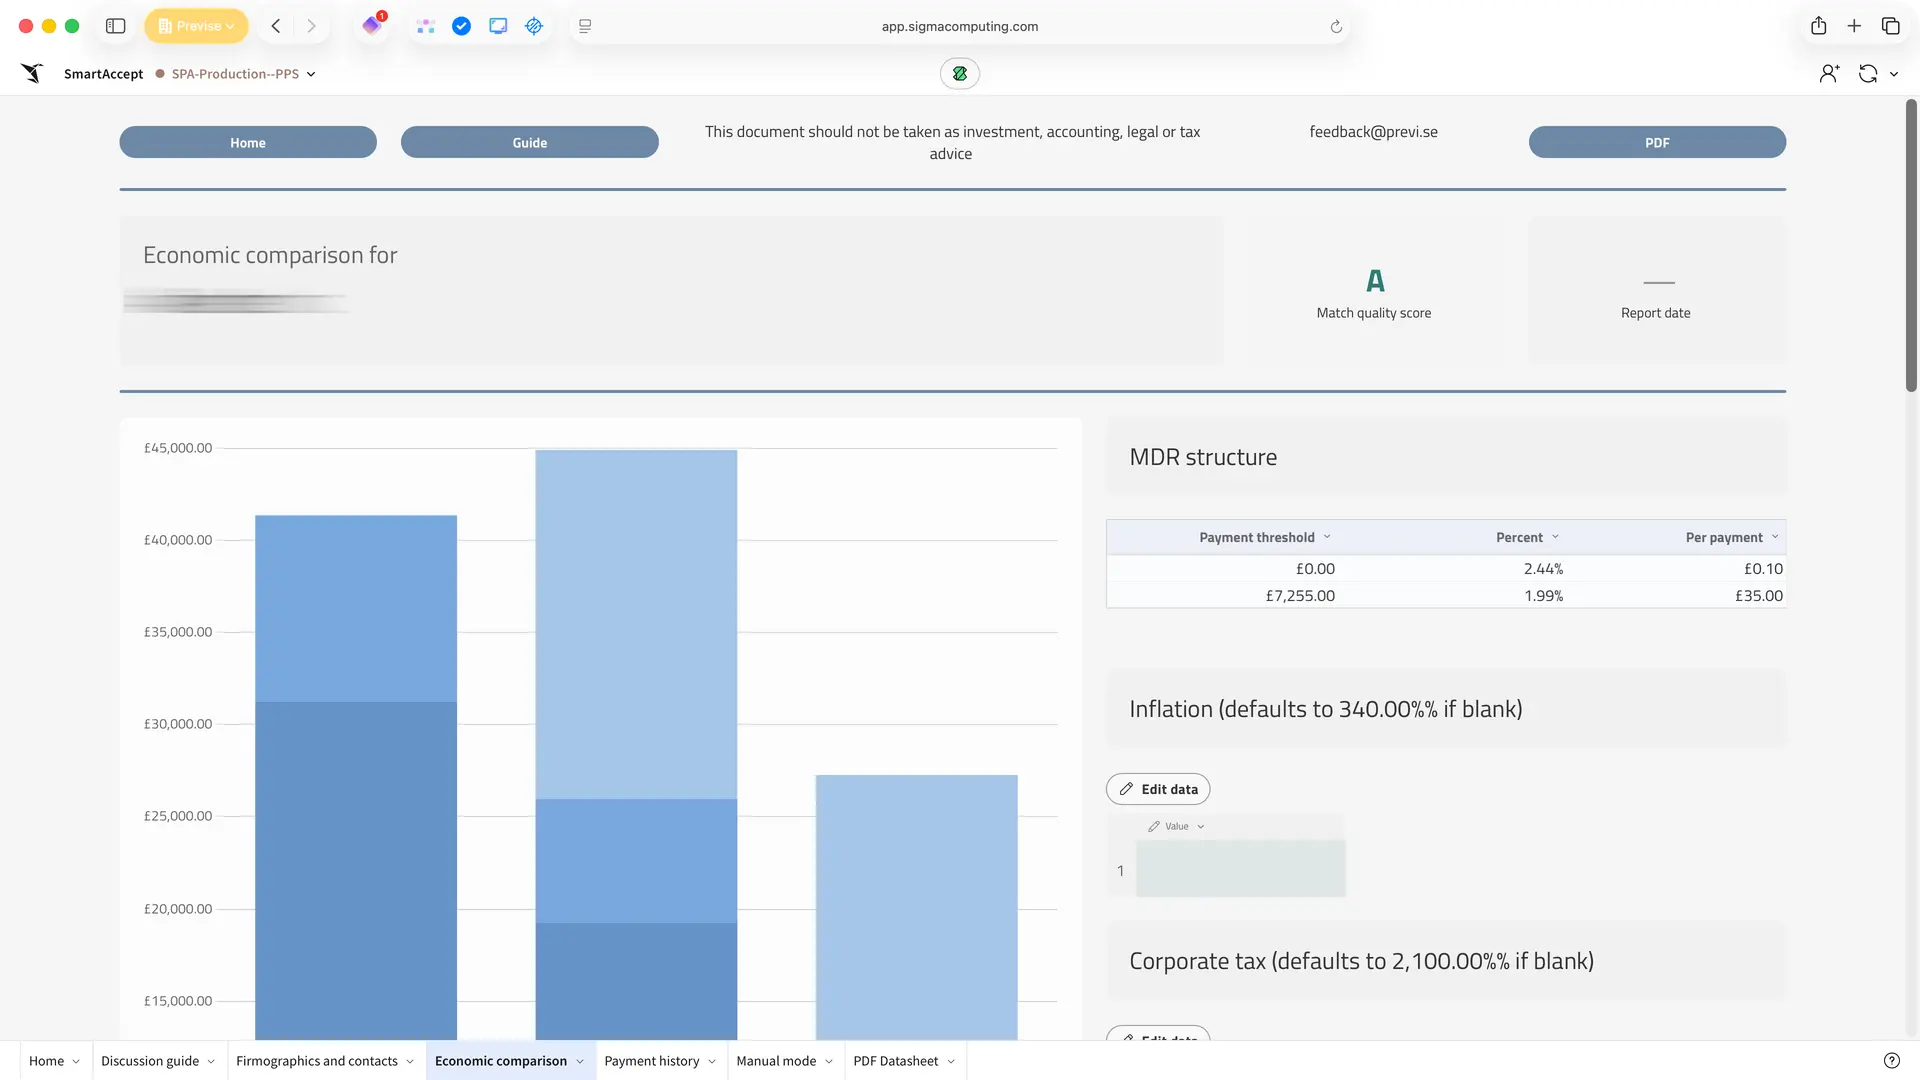1920x1080 pixels.
Task: Click the workbook refresh icon
Action: [1867, 74]
